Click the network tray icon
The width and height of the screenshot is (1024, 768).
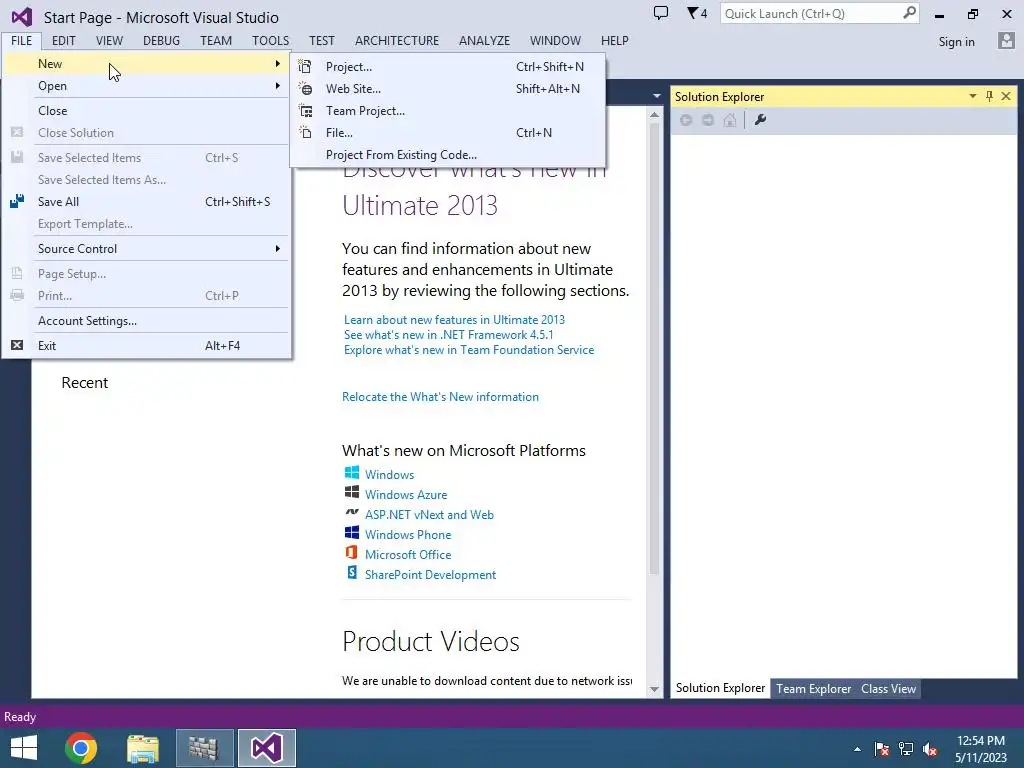[906, 749]
